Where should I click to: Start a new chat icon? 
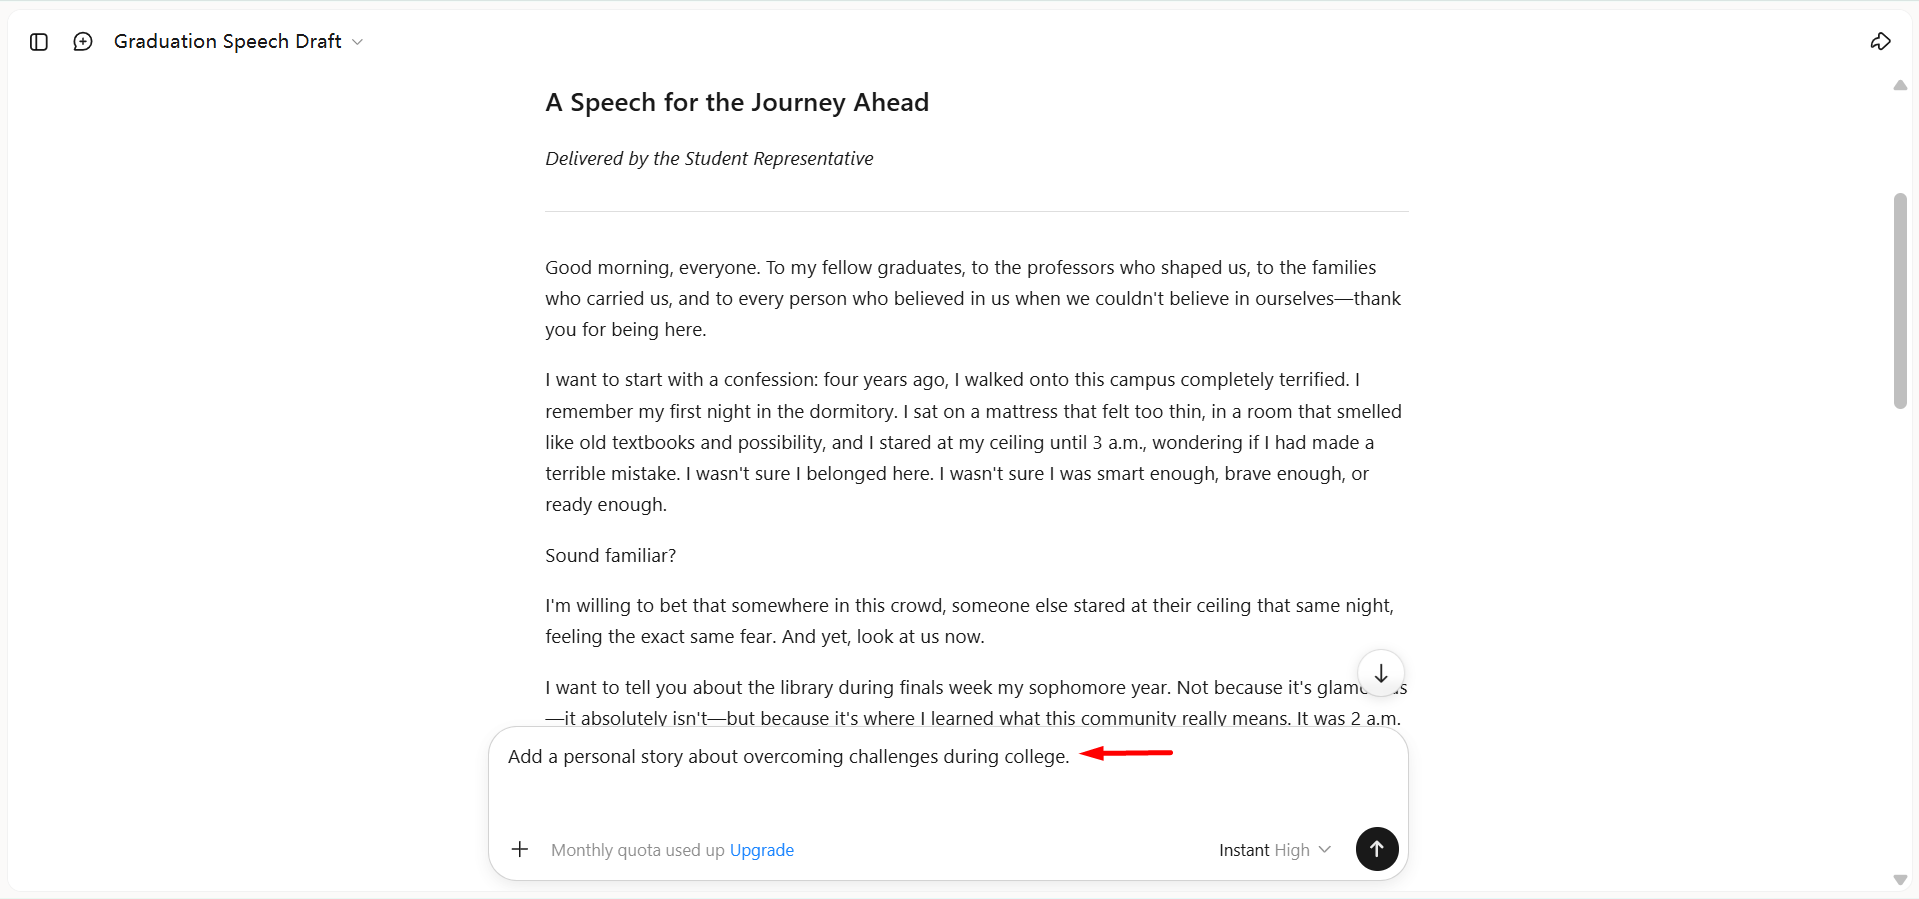[83, 42]
